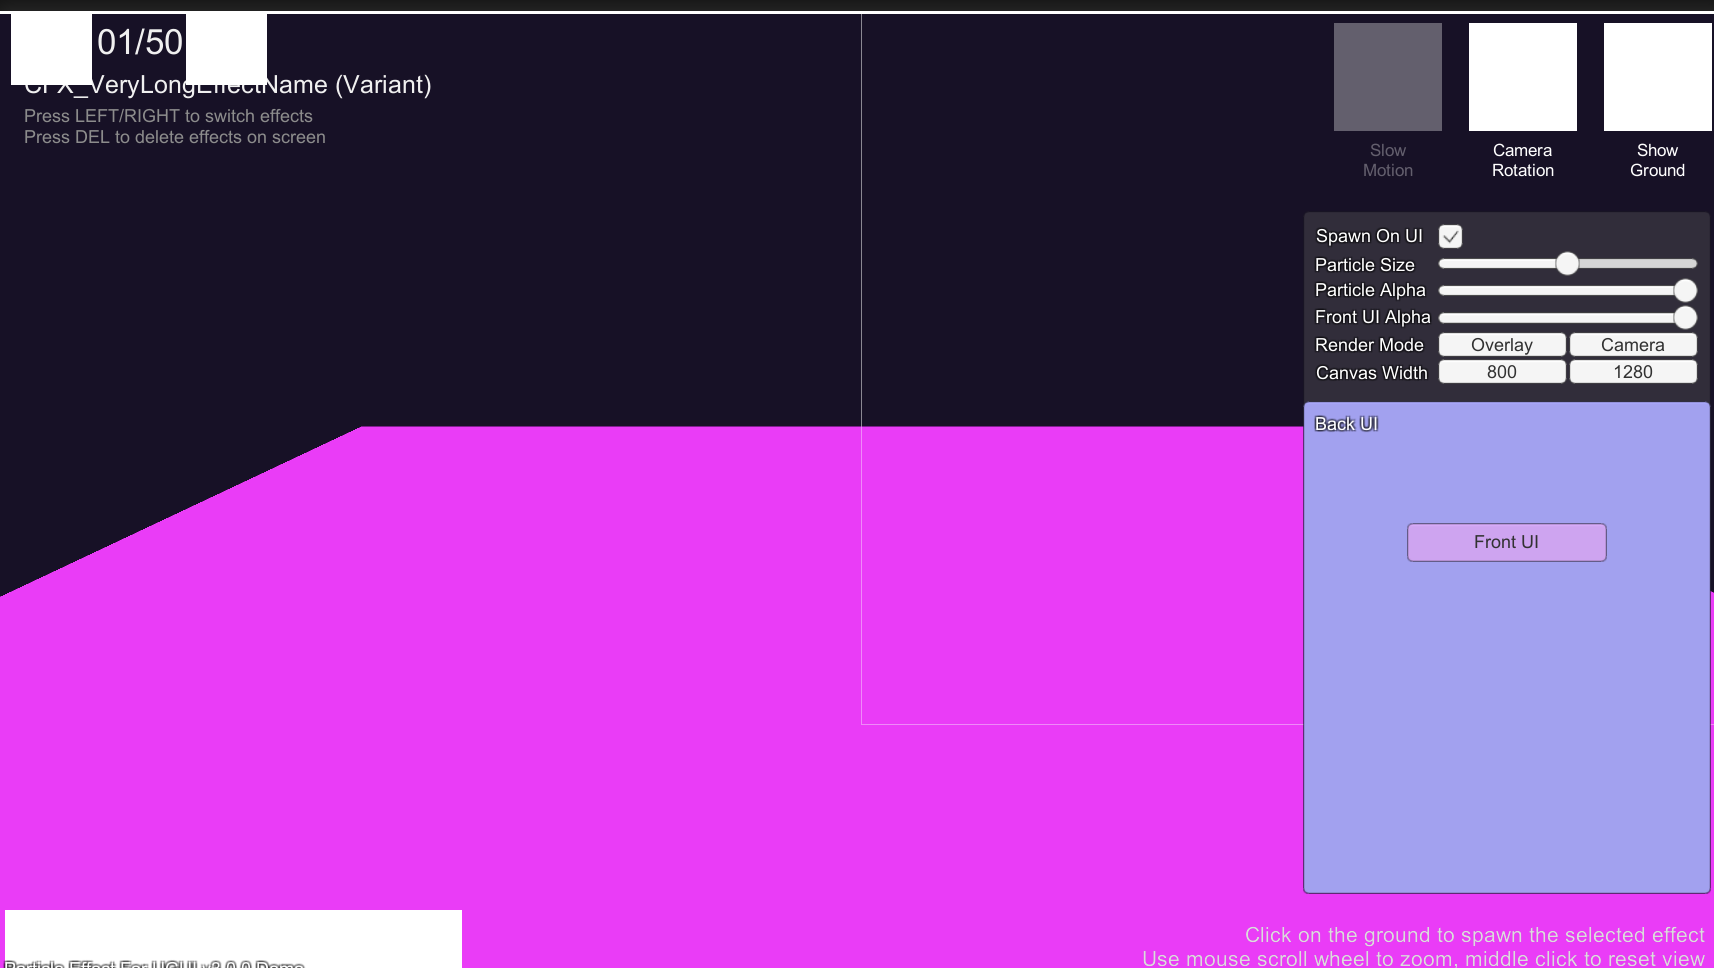The width and height of the screenshot is (1714, 968).
Task: Enable Camera Rotation
Action: point(1522,76)
